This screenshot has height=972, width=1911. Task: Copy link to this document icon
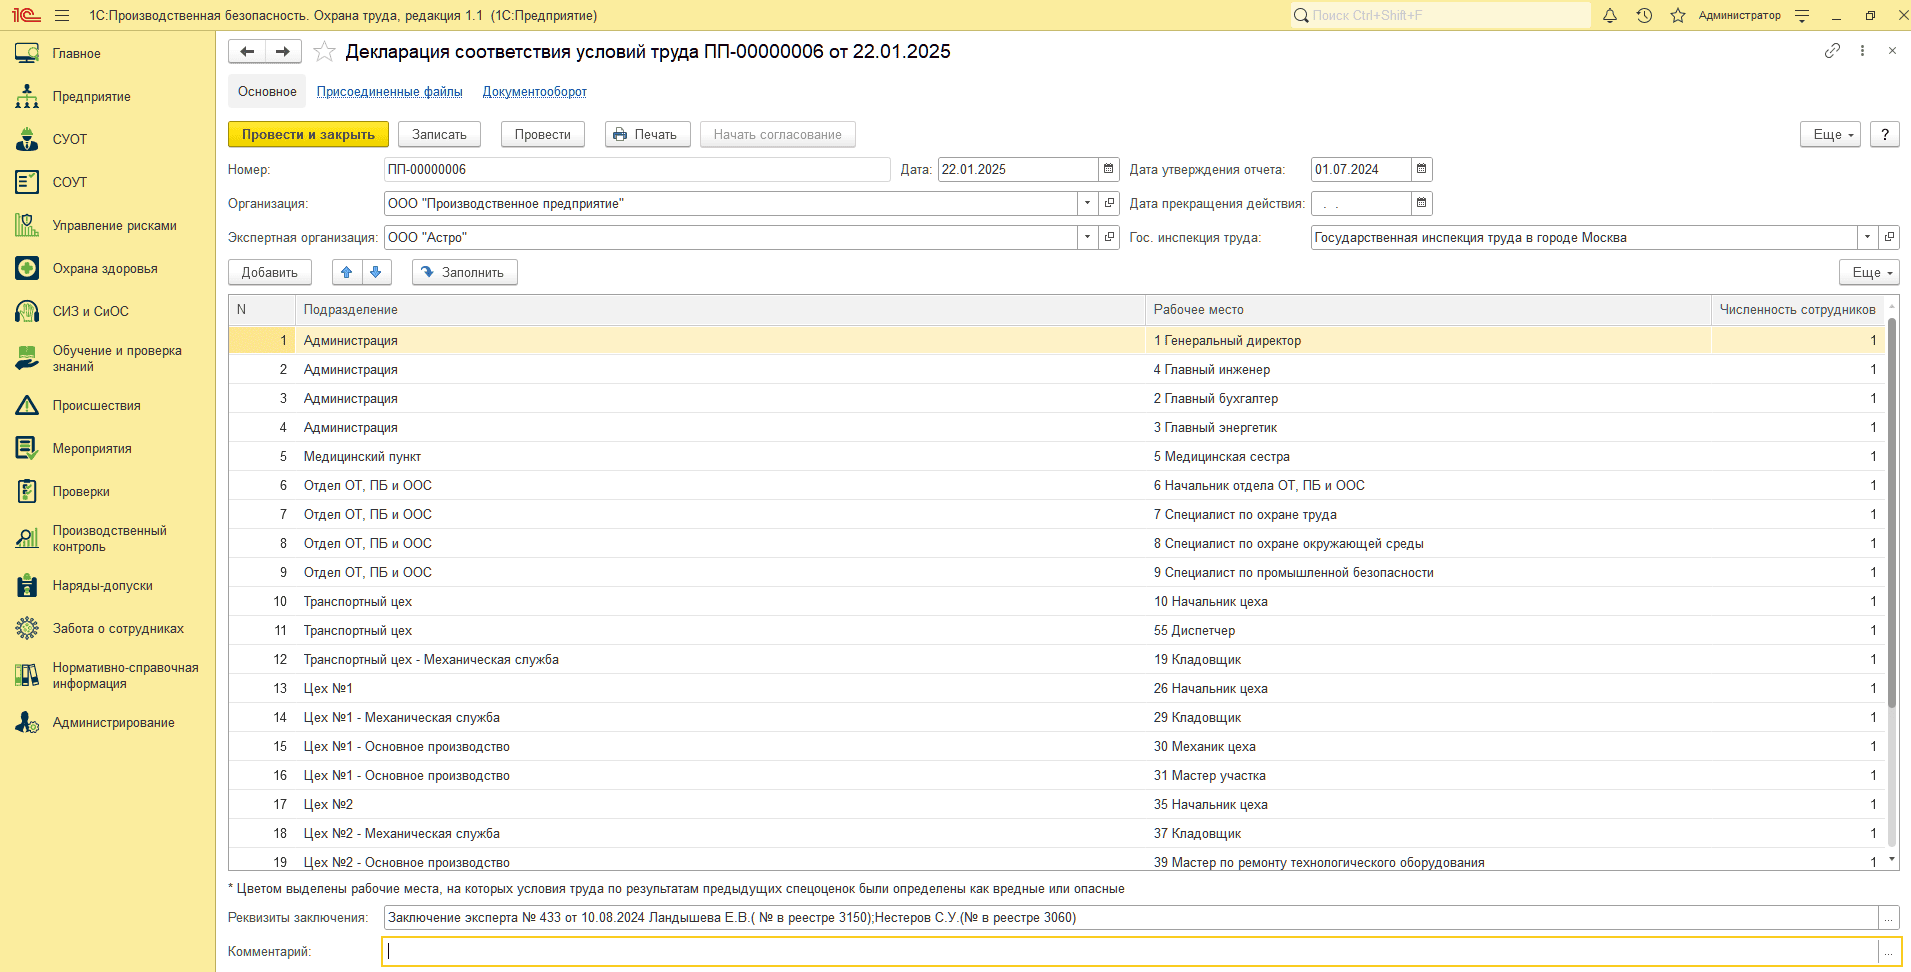pyautogui.click(x=1832, y=51)
